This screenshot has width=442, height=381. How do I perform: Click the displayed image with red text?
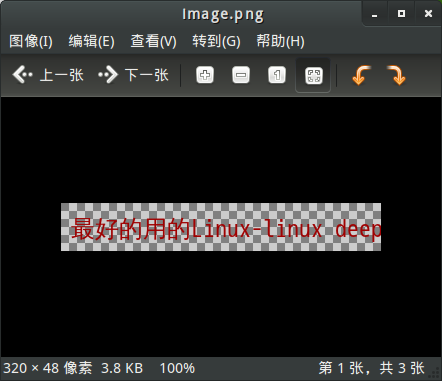coord(221,227)
